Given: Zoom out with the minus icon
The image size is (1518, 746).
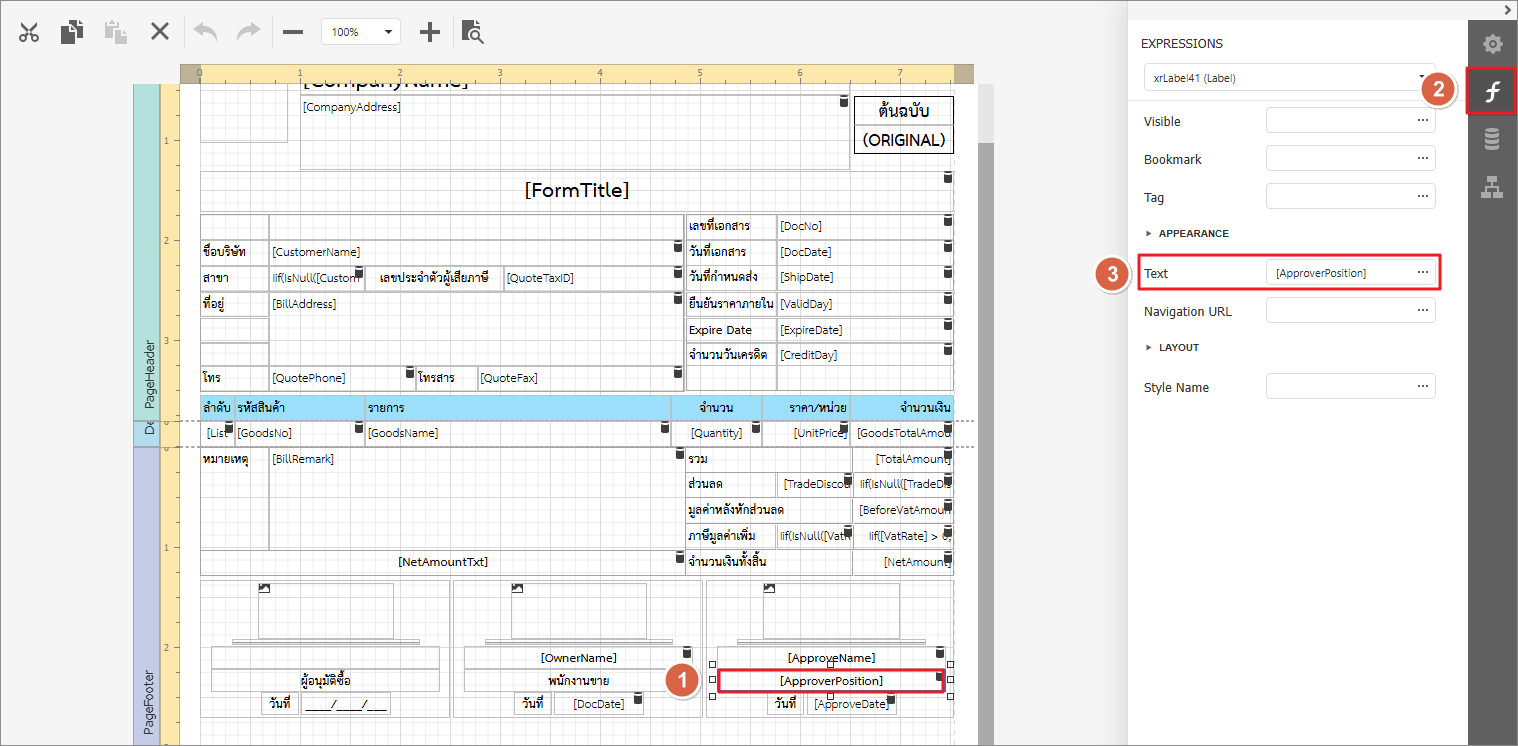Looking at the screenshot, I should coord(293,32).
